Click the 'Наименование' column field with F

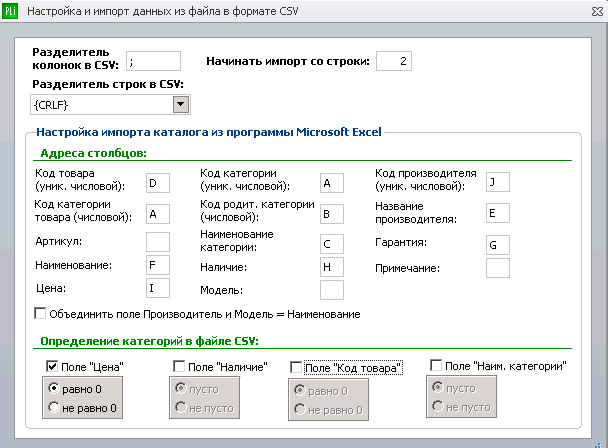pos(158,265)
